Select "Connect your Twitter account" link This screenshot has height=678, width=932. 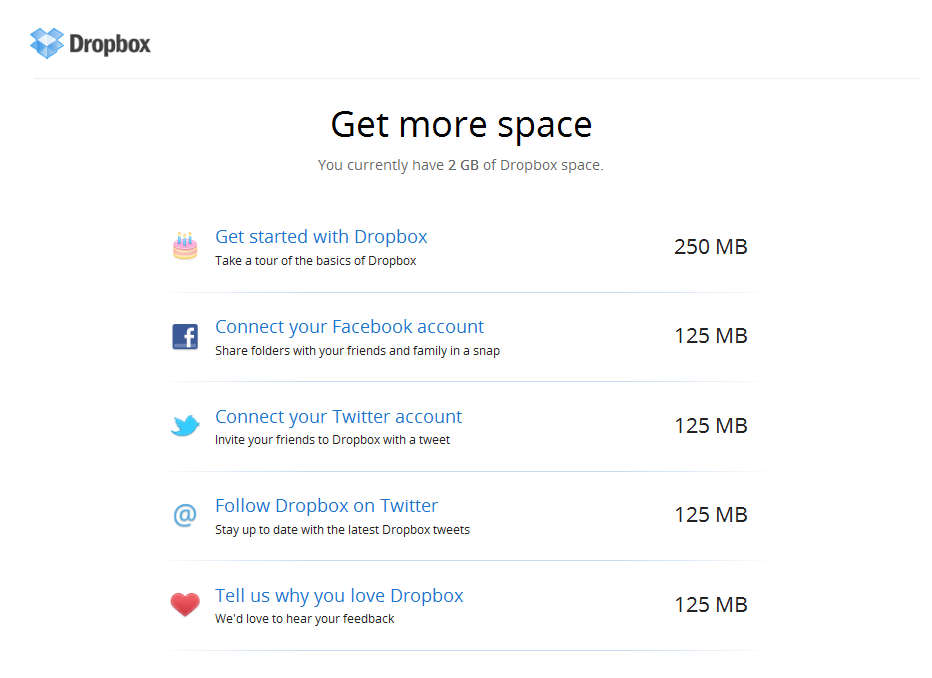[338, 417]
